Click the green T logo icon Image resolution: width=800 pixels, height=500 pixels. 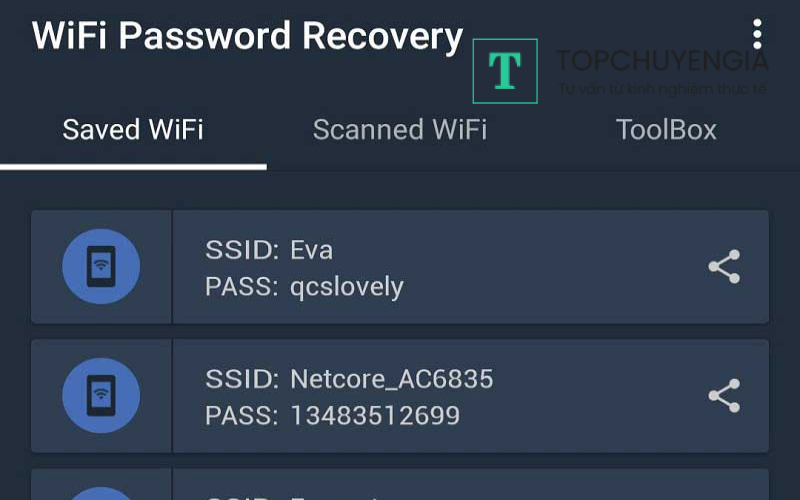pyautogui.click(x=505, y=71)
